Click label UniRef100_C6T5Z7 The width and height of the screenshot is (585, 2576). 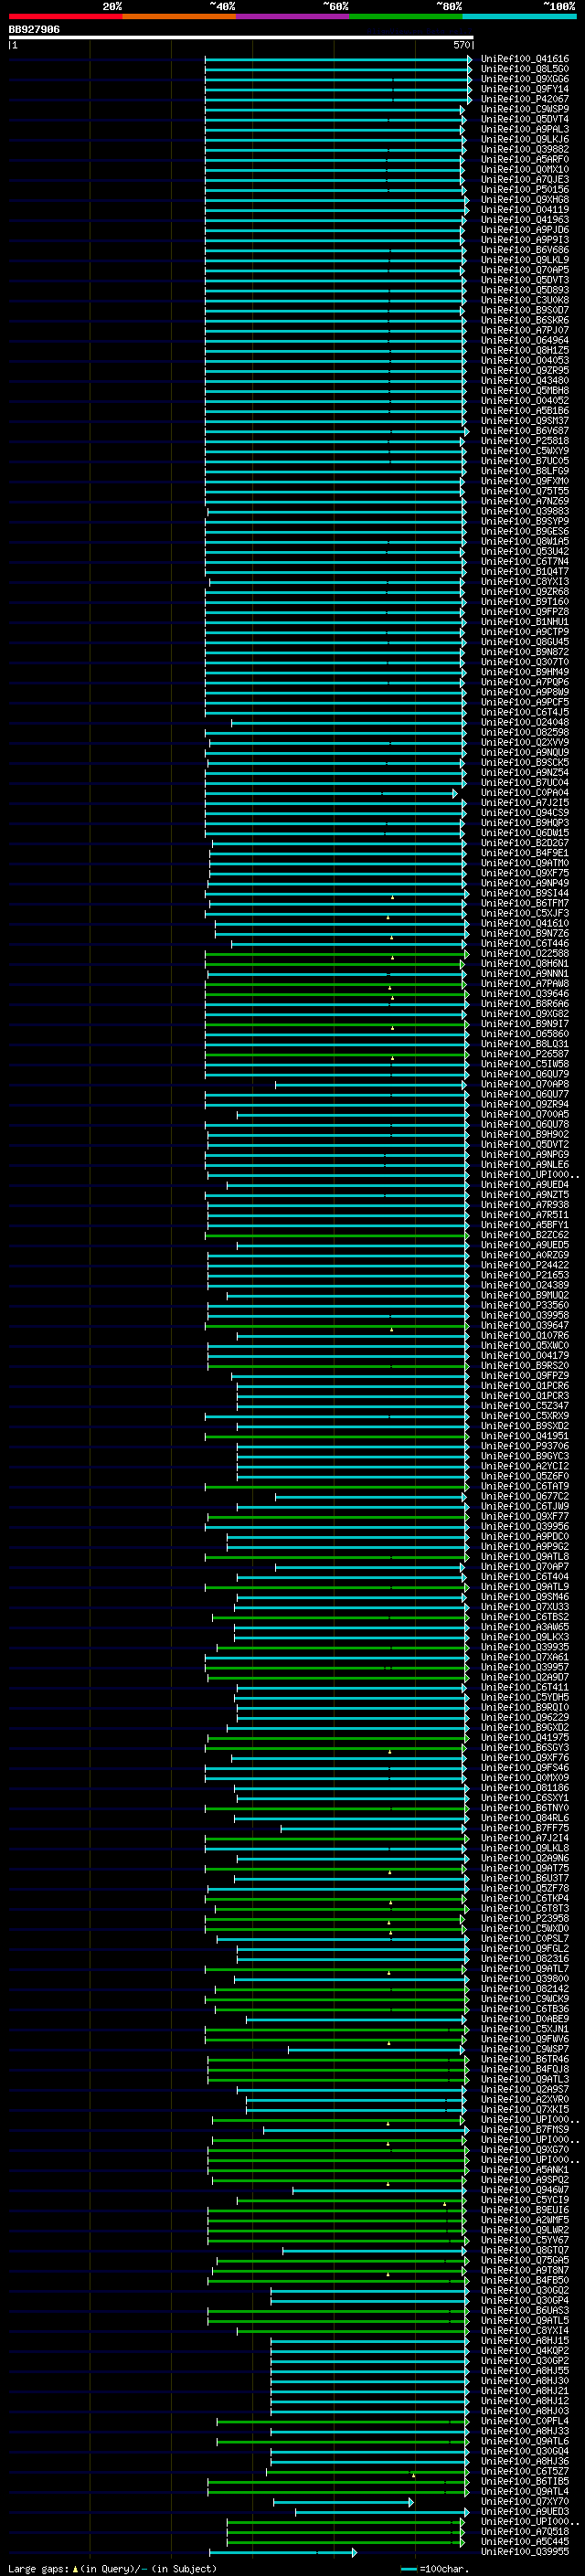525,2471
